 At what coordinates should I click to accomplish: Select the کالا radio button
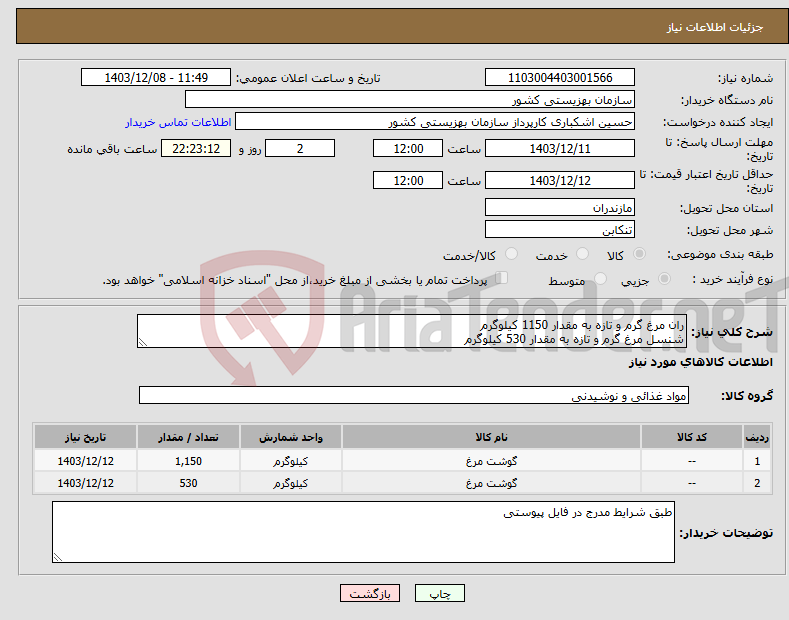pyautogui.click(x=639, y=254)
